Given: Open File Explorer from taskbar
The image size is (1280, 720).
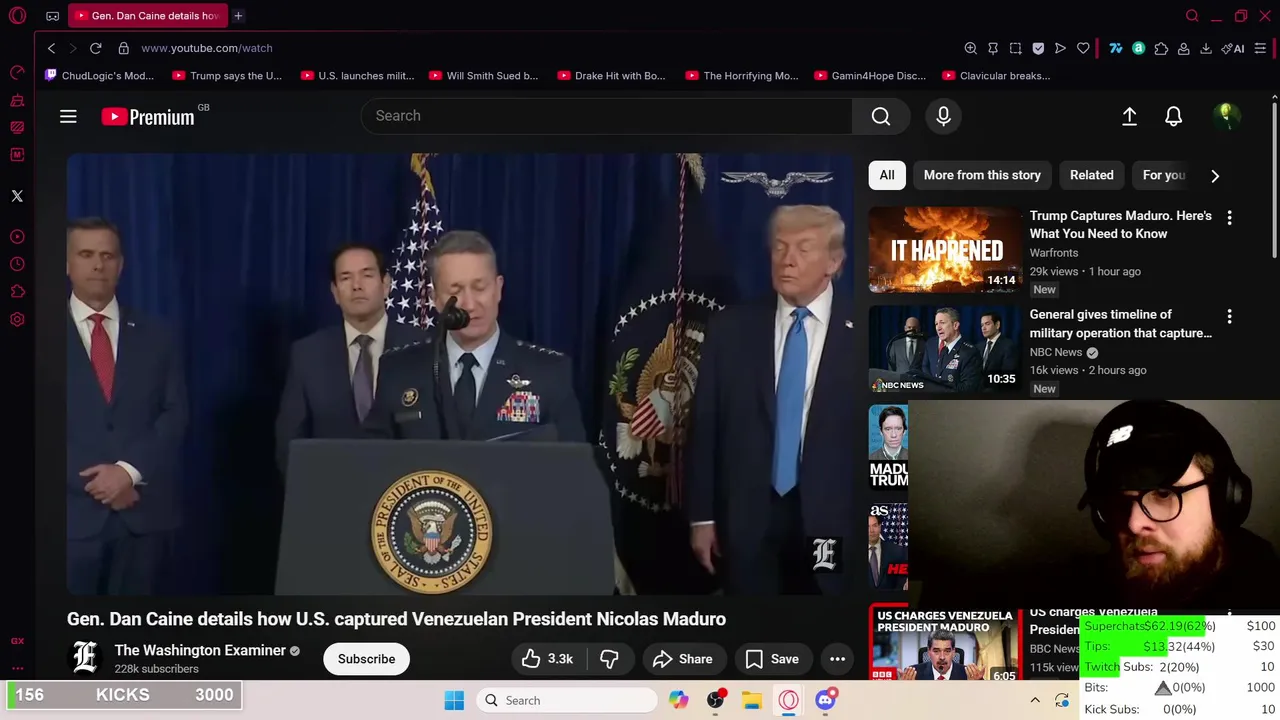Looking at the screenshot, I should coord(752,700).
